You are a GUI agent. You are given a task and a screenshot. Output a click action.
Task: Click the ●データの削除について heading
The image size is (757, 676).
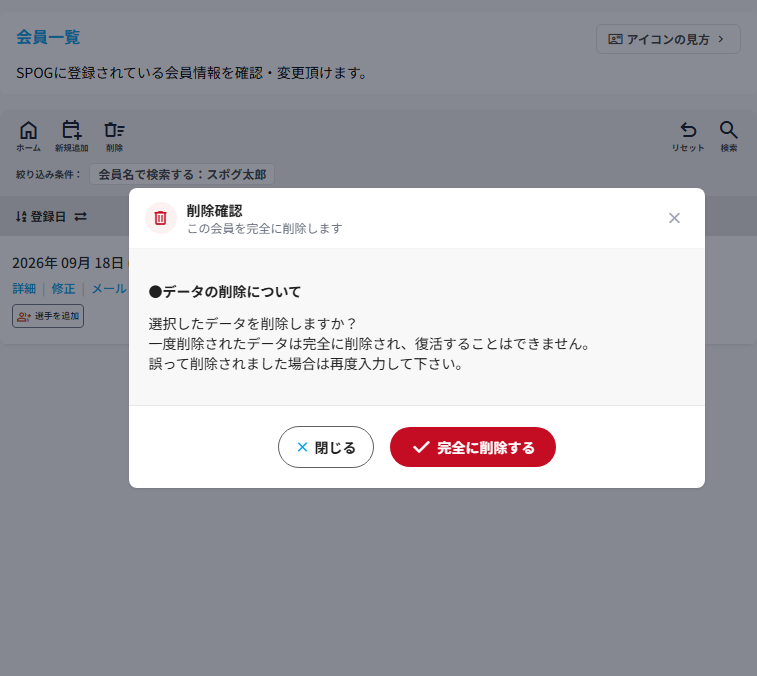224,292
